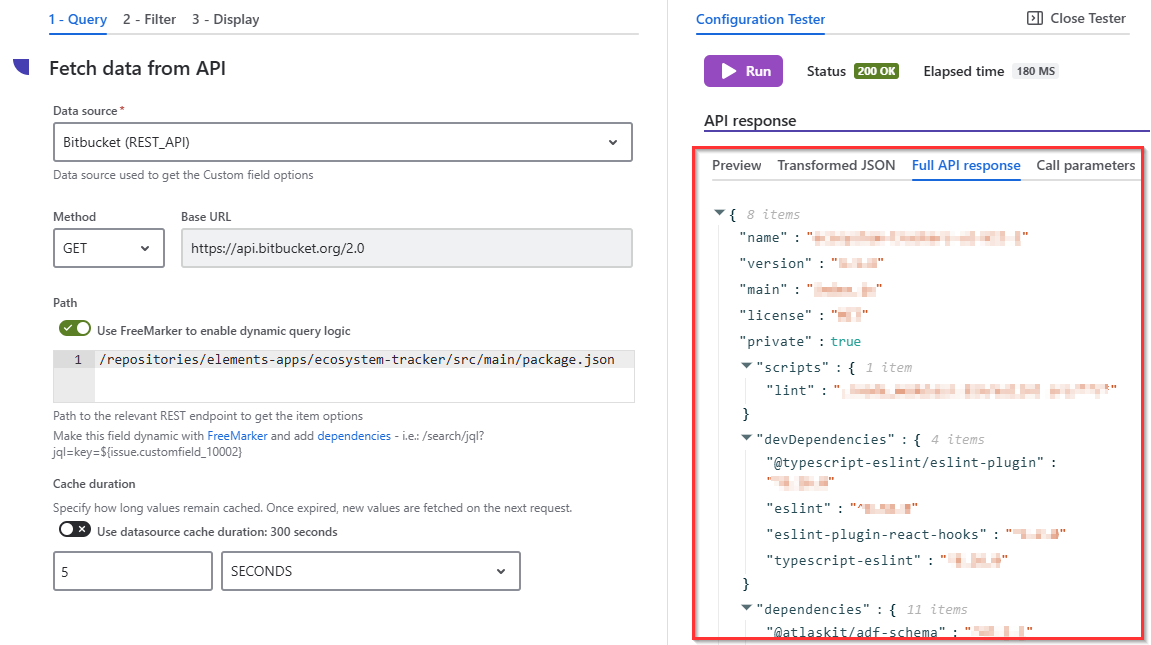Open the Data source dropdown (Bitbucket REST_API)

point(343,142)
